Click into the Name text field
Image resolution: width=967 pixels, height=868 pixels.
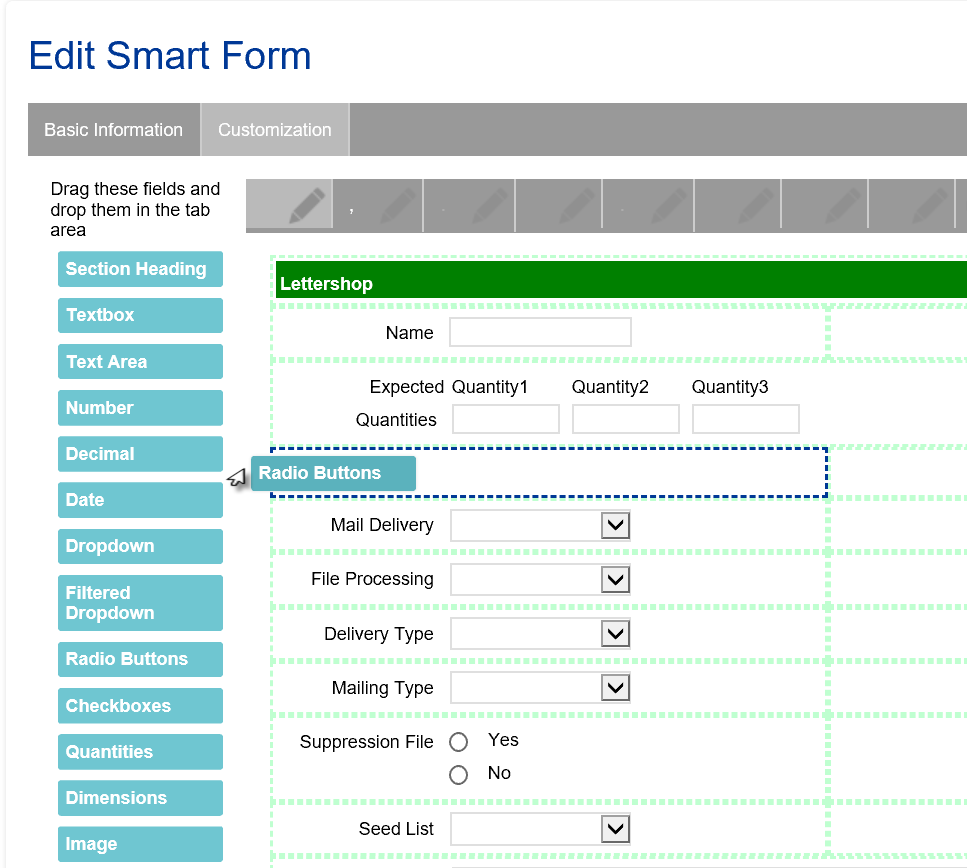(x=540, y=332)
